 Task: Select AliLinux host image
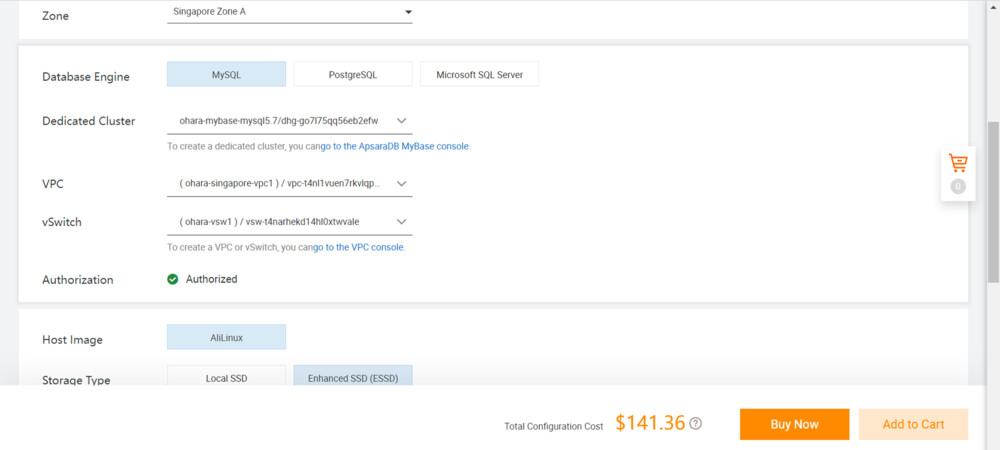pyautogui.click(x=226, y=337)
